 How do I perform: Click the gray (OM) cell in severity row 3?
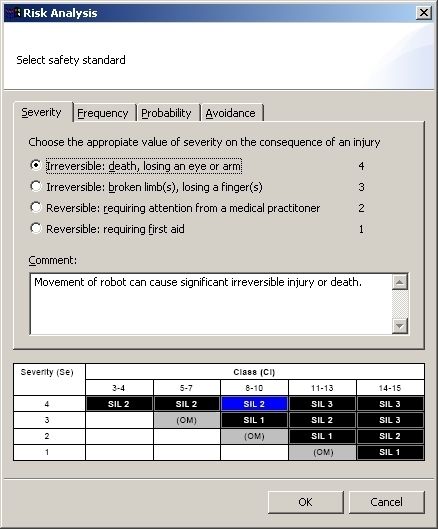click(x=187, y=420)
